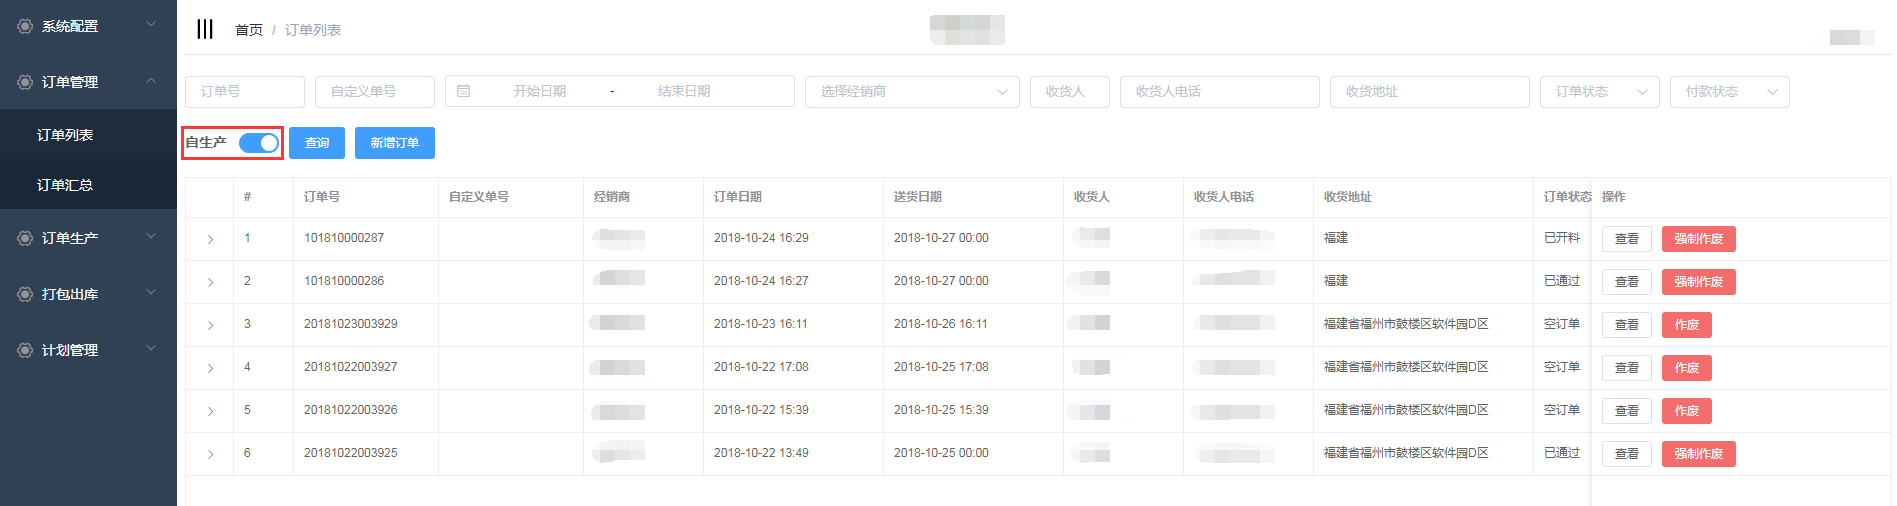Open 订单列表 in the sidebar

[x=65, y=135]
